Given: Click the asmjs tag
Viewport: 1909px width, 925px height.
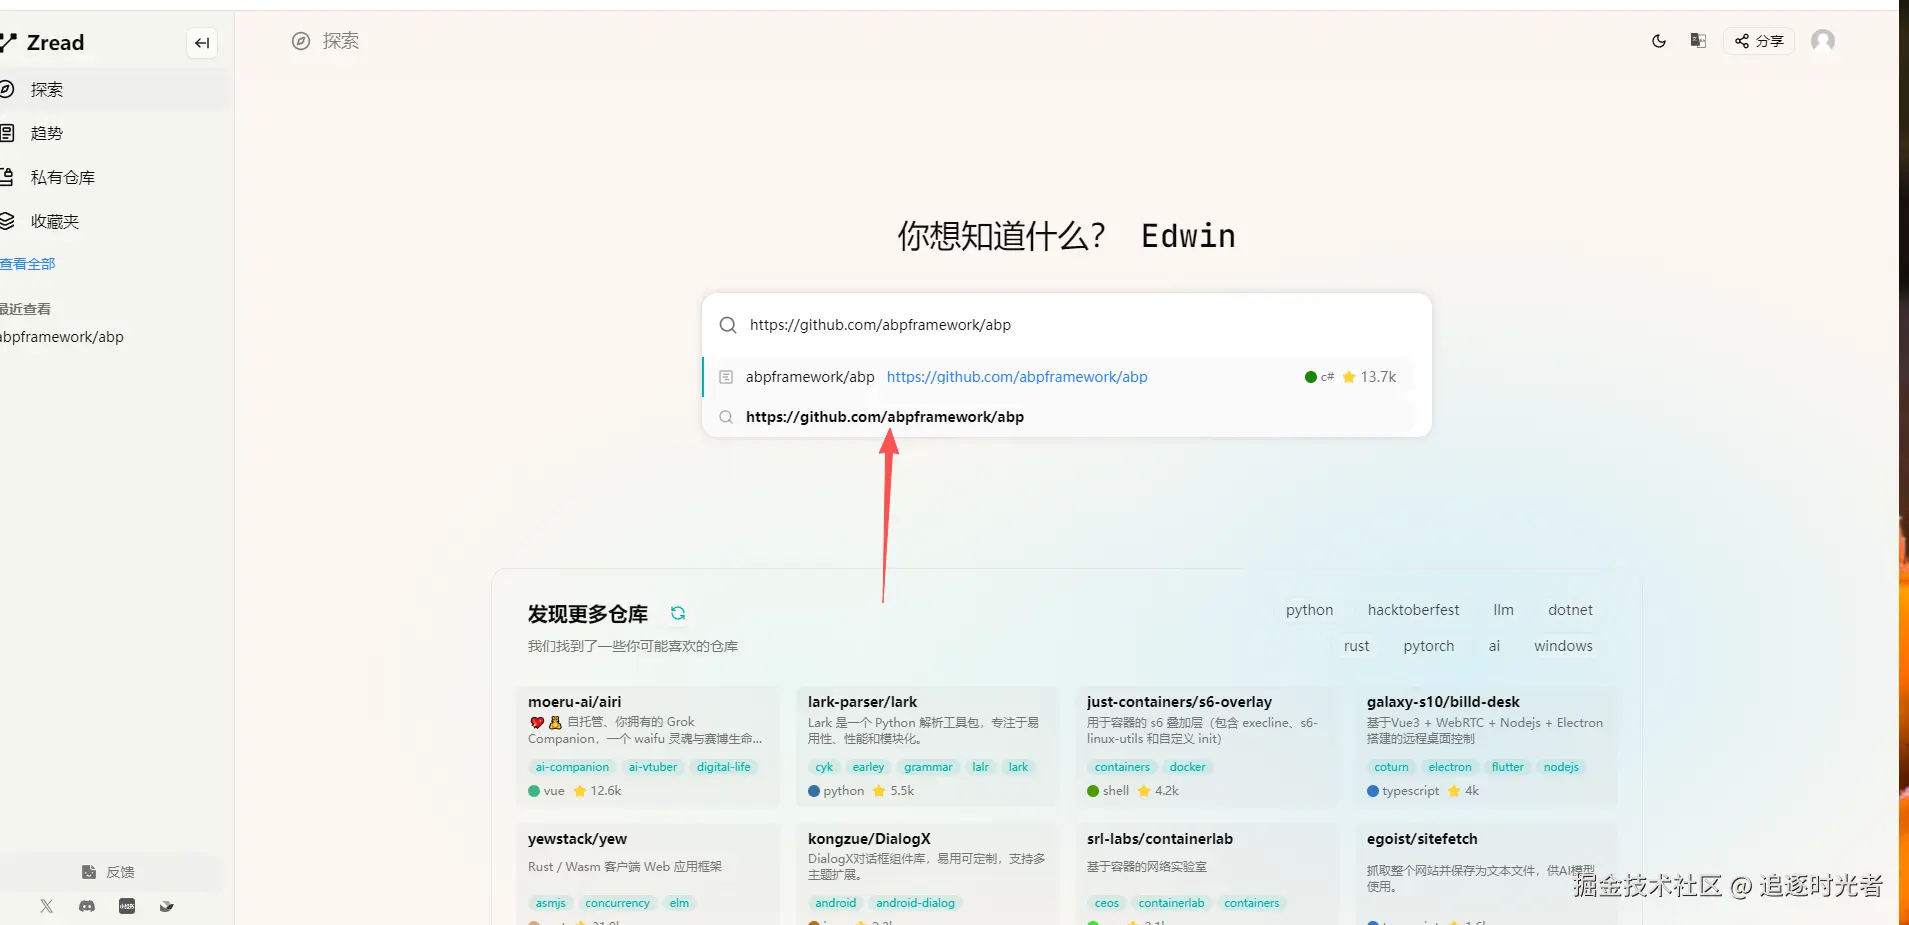Looking at the screenshot, I should [550, 903].
